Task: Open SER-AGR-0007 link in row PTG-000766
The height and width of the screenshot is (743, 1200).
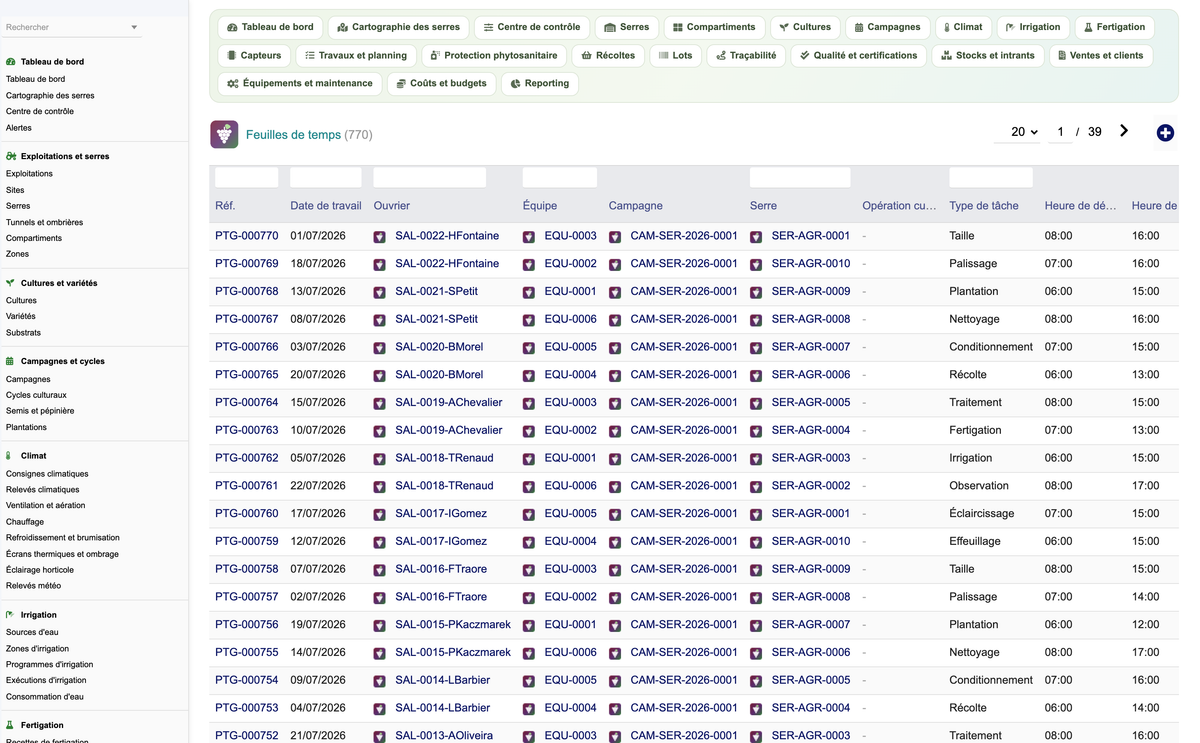Action: pos(811,347)
